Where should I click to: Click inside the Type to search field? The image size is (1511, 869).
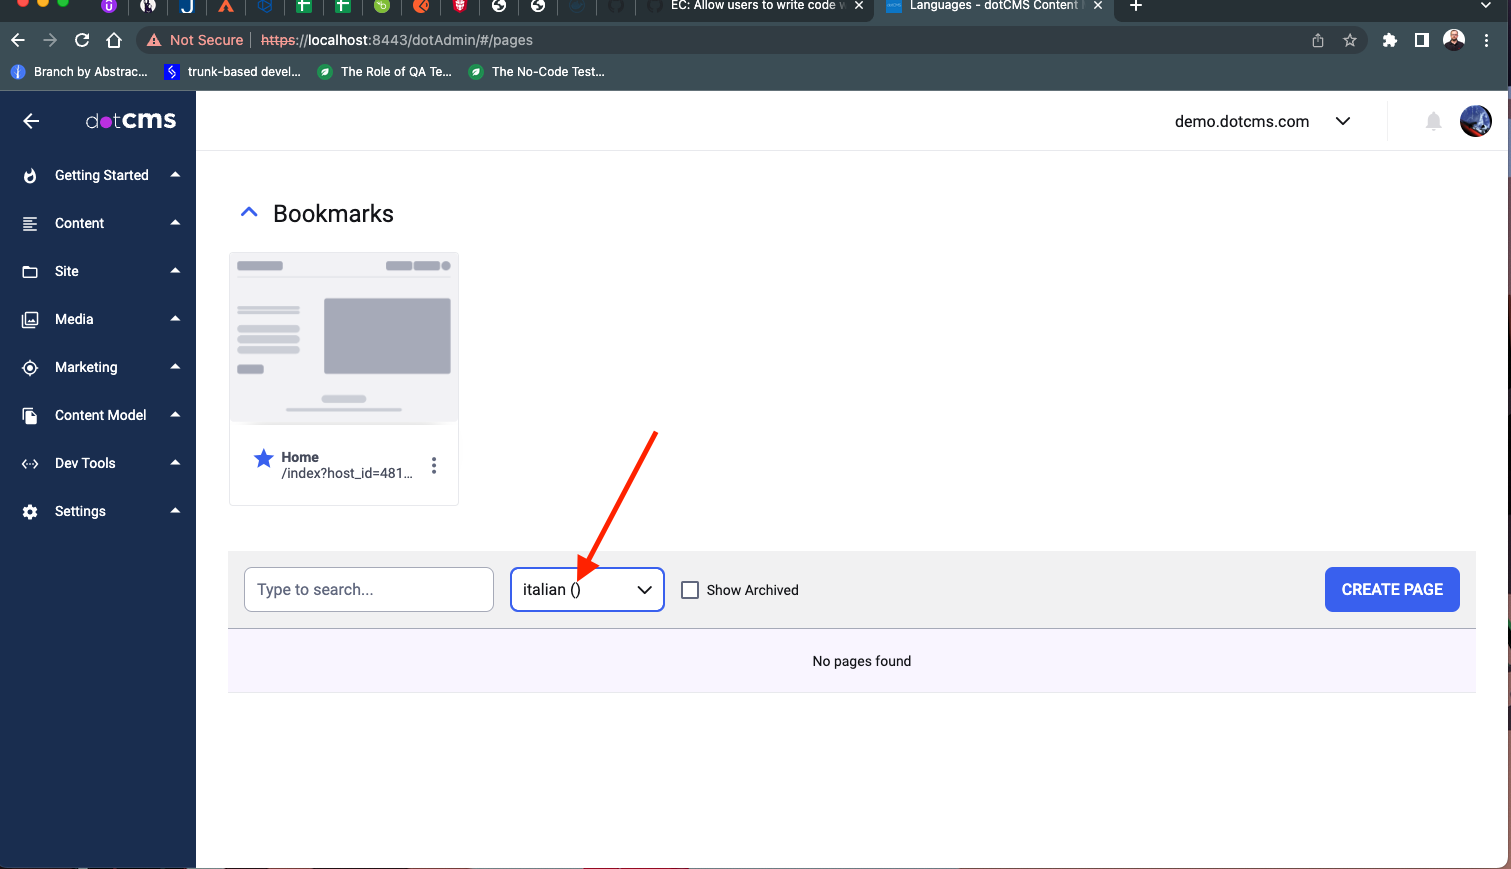[368, 589]
